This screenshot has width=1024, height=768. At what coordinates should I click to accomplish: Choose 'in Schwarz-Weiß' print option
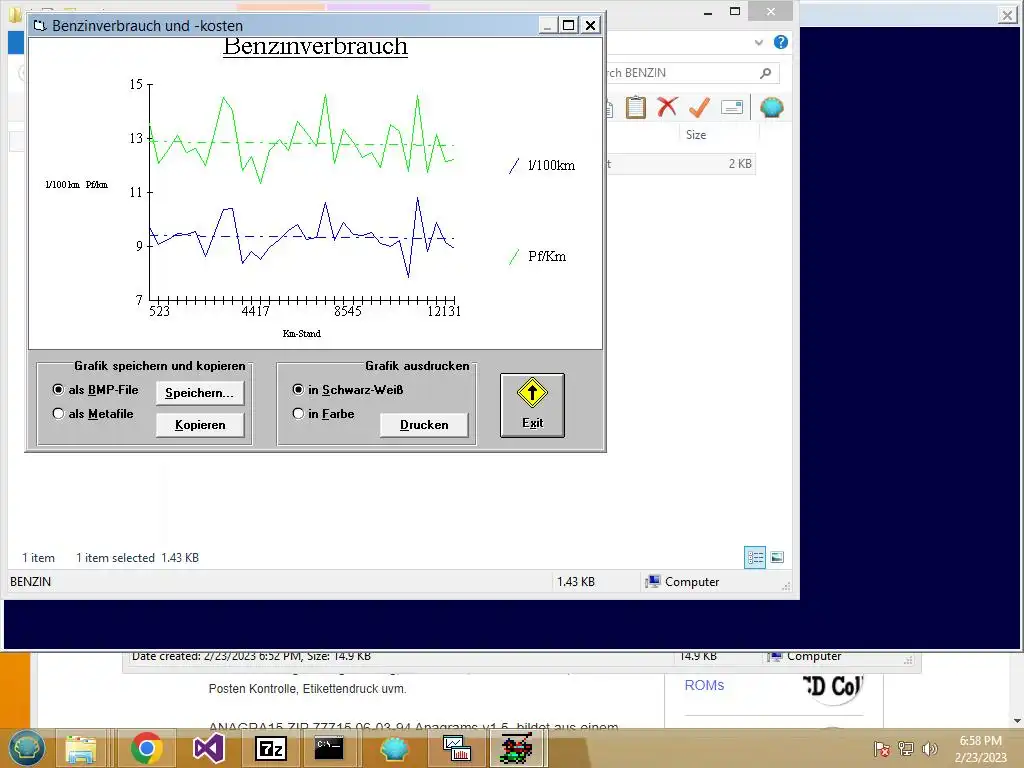[347, 390]
